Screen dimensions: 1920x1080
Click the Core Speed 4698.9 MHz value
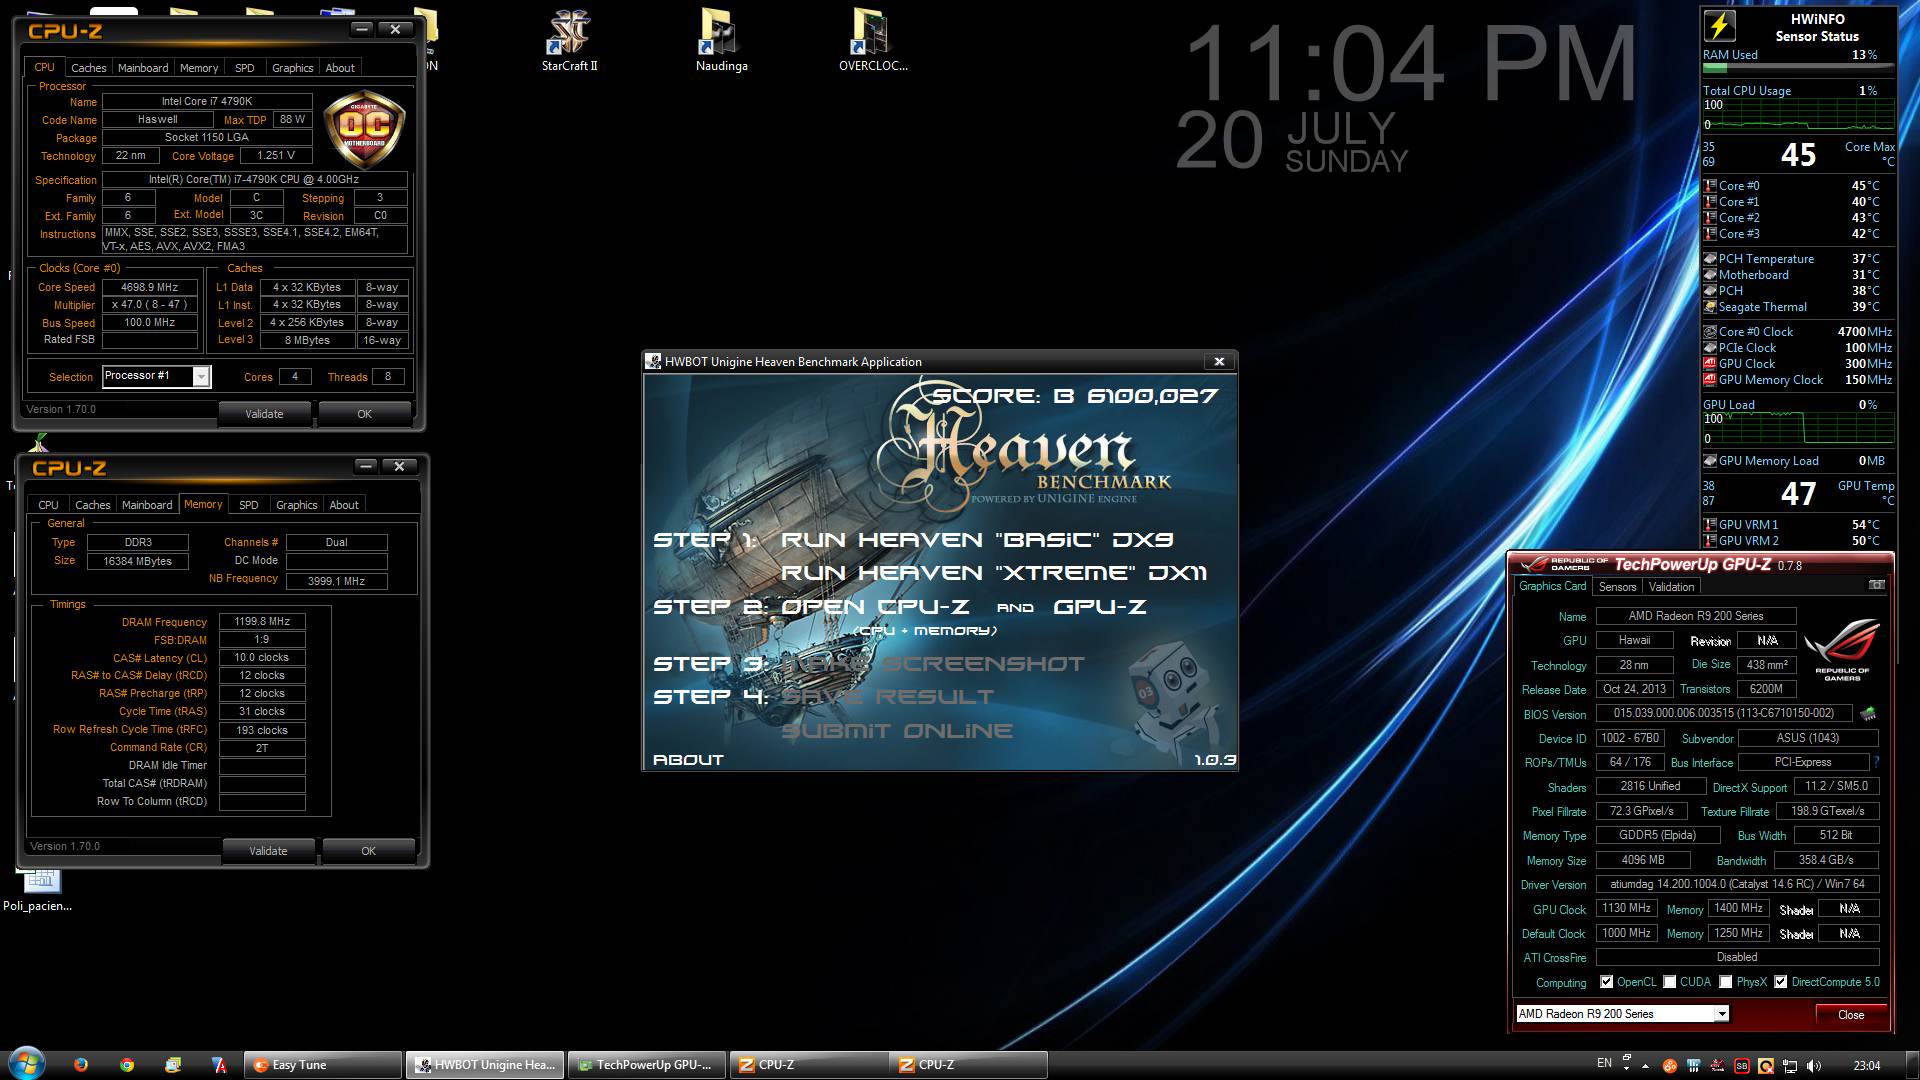(x=150, y=287)
